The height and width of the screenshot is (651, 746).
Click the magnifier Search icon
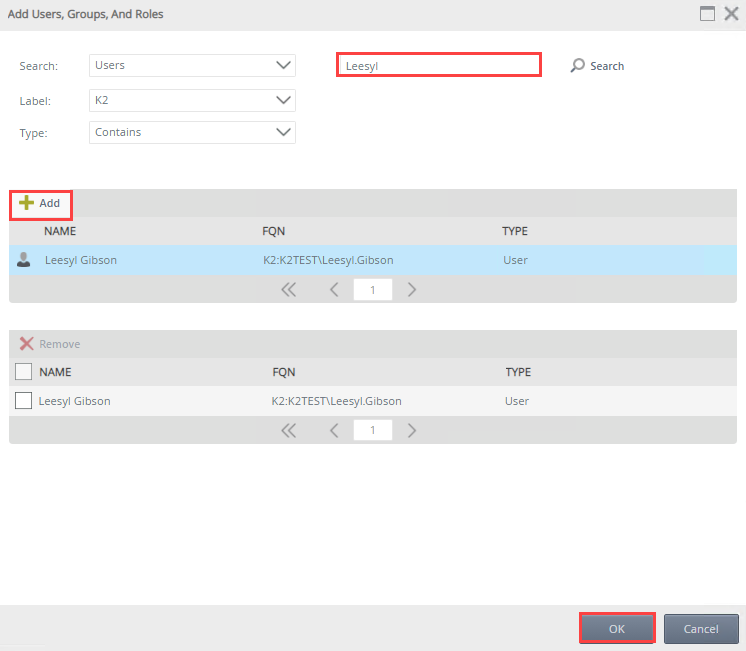pos(577,66)
